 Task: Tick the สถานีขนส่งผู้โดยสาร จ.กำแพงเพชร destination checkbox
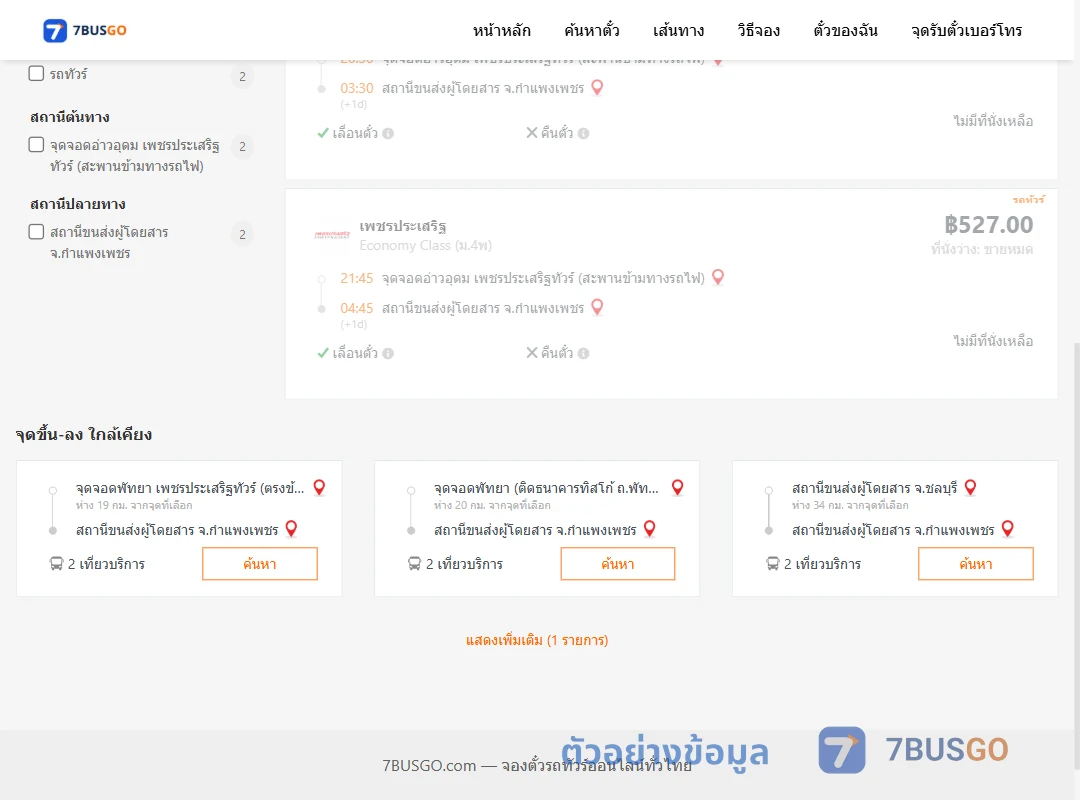(x=36, y=232)
